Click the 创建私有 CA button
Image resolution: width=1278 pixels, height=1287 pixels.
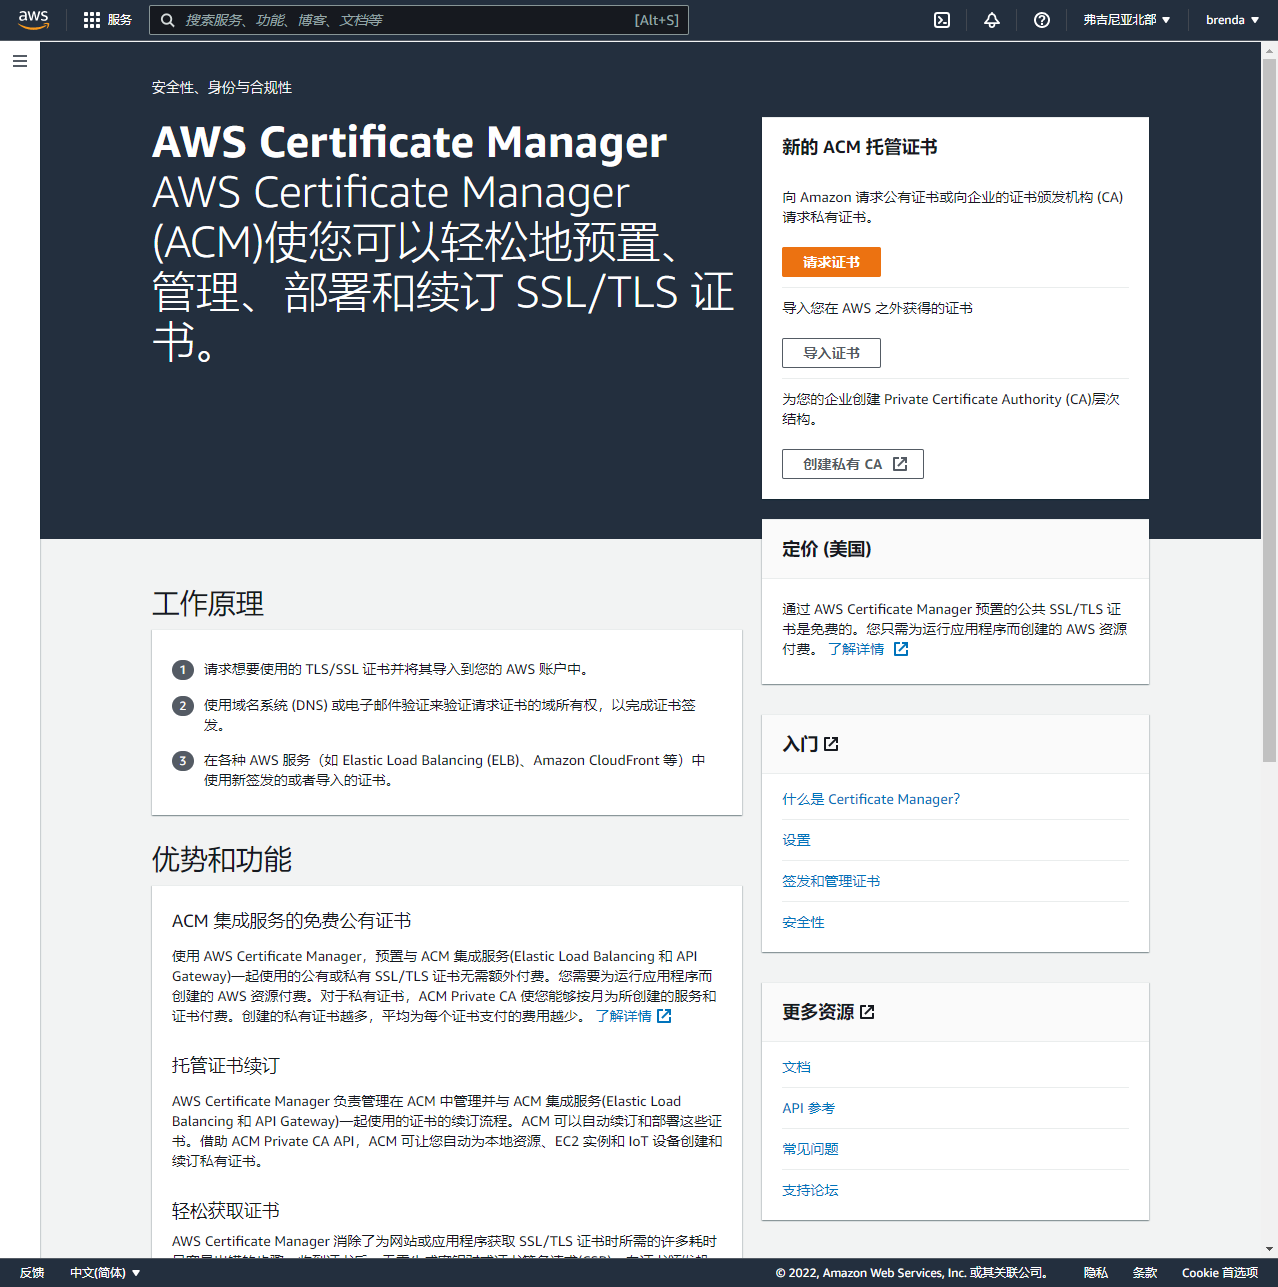pos(853,464)
